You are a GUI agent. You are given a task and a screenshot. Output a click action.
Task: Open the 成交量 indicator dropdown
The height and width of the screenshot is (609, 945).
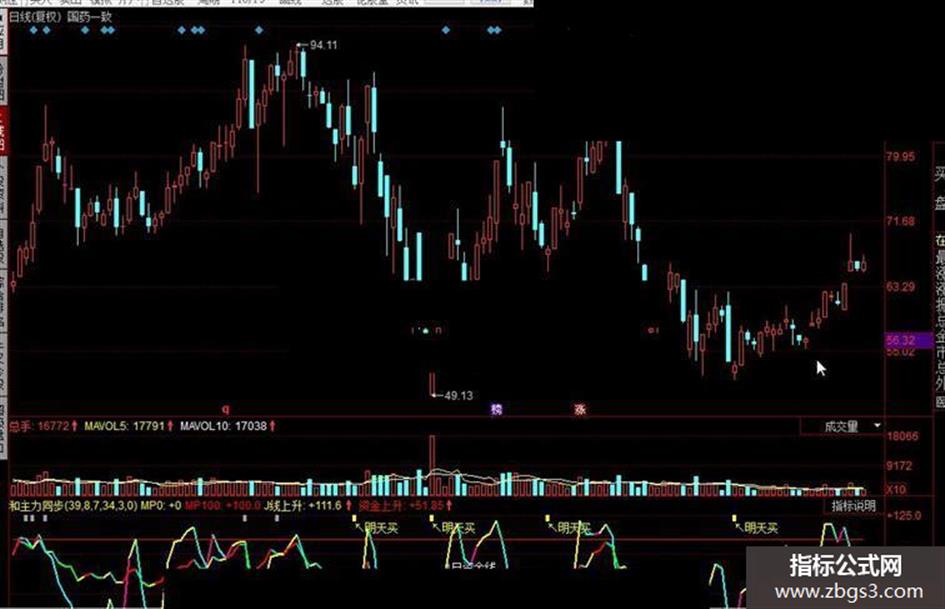[841, 427]
